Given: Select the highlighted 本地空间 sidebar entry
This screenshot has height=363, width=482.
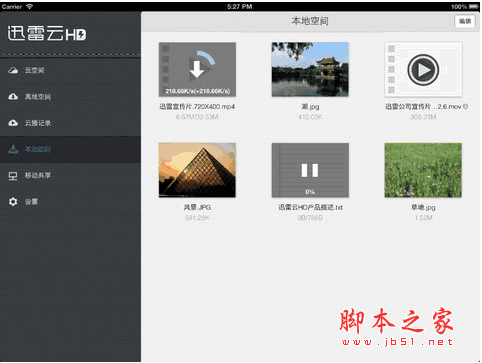Looking at the screenshot, I should click(x=70, y=149).
